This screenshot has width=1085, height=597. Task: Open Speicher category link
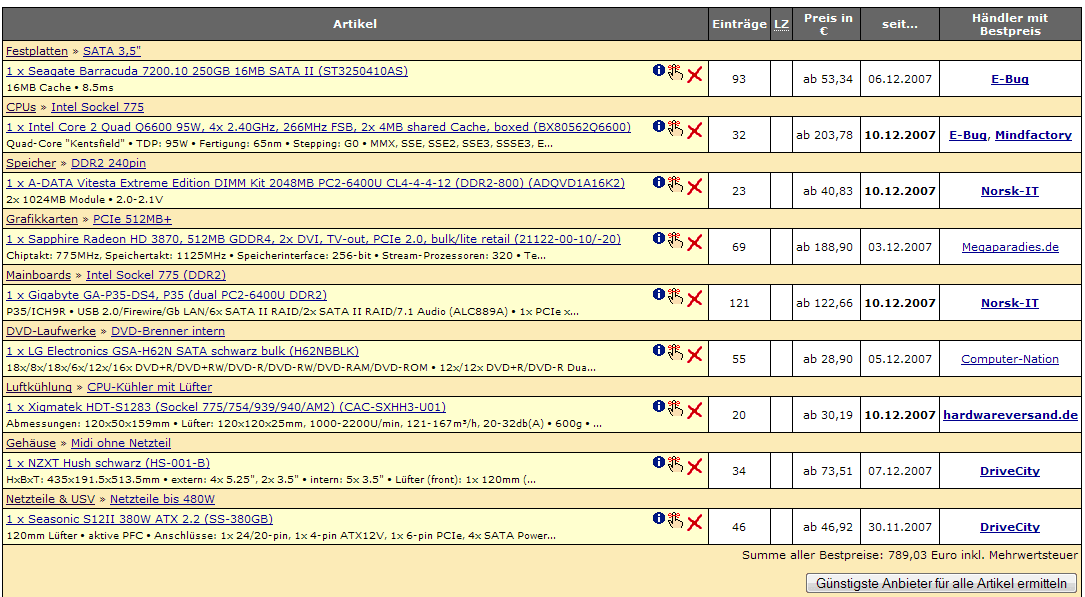[x=31, y=163]
